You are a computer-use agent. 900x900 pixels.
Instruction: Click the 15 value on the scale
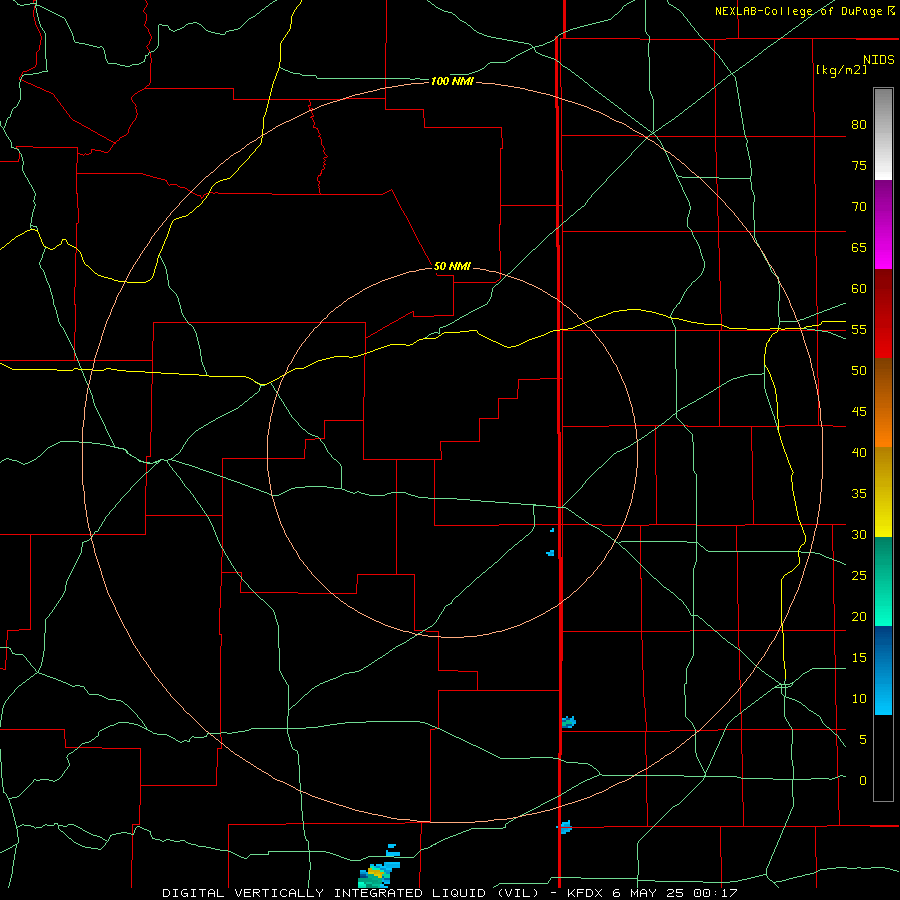859,657
